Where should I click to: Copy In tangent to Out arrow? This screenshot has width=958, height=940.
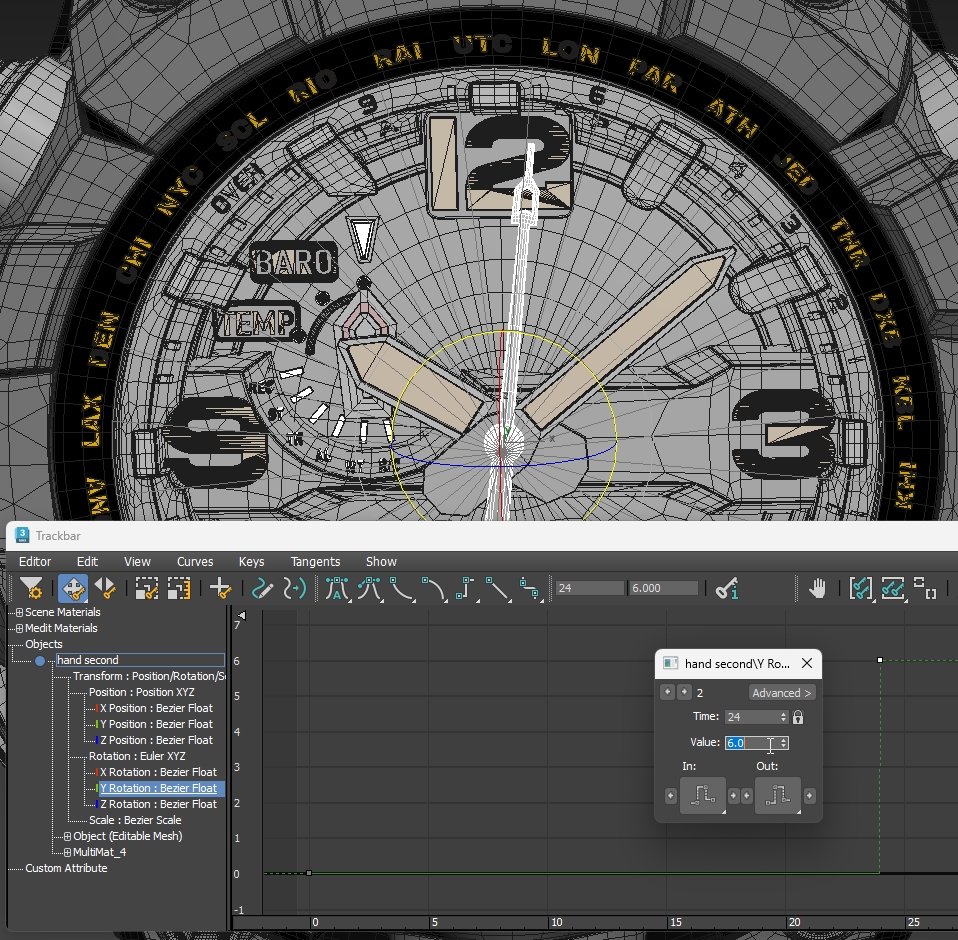734,796
